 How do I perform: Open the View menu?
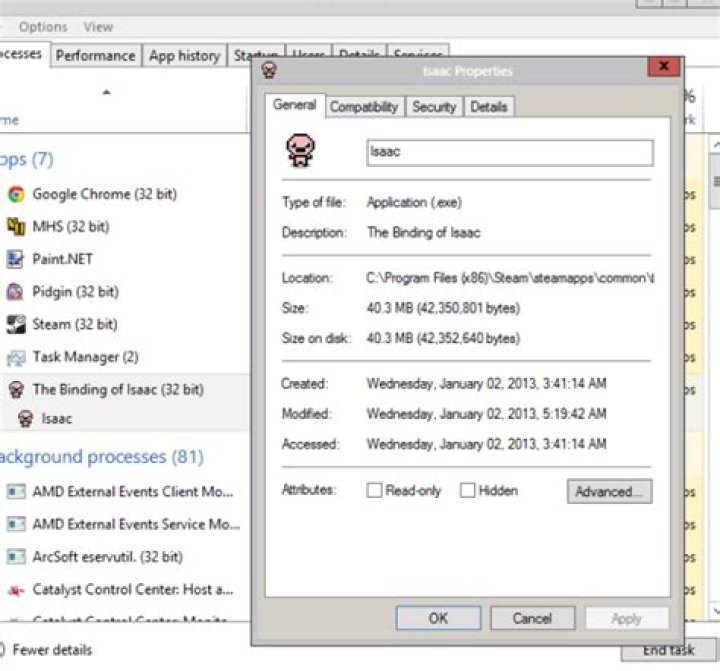98,27
